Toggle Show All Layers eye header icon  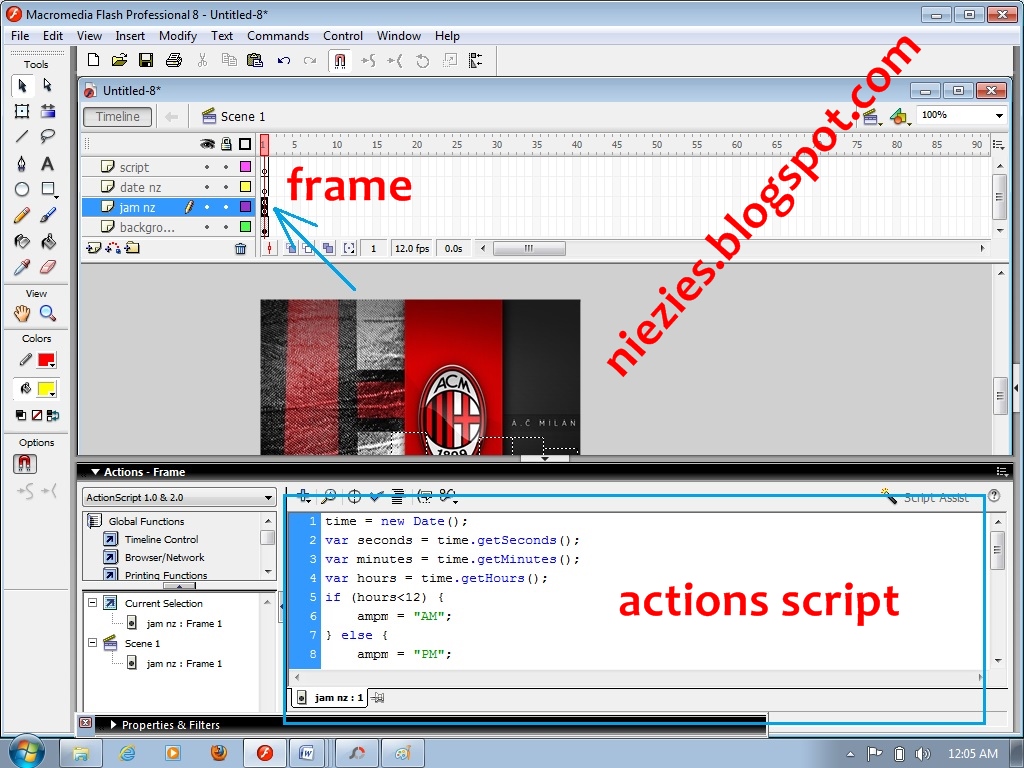[207, 144]
